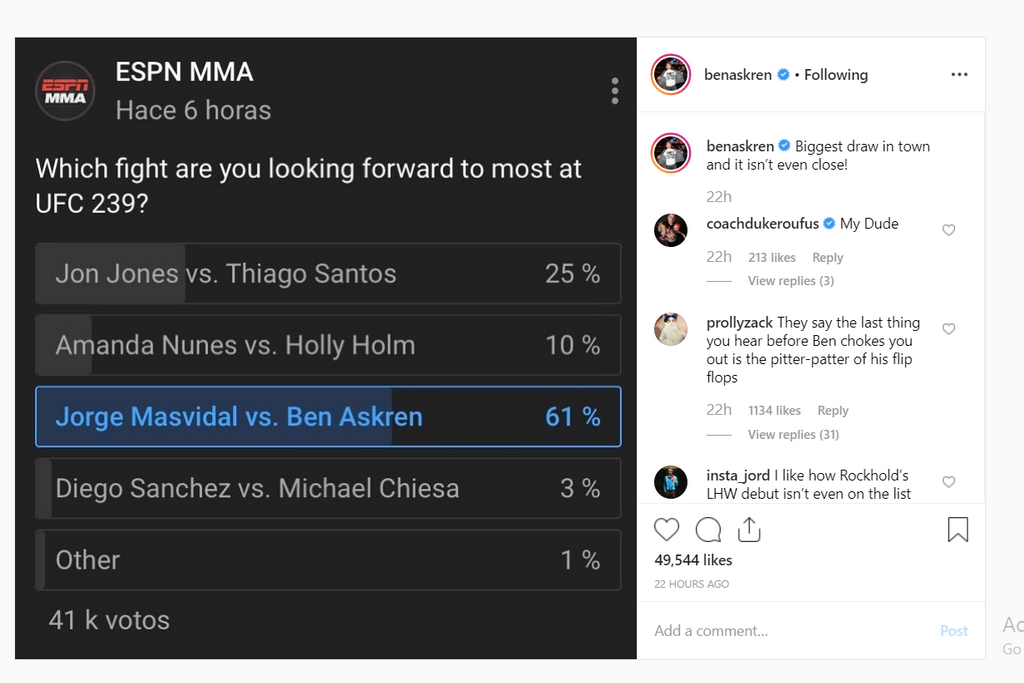The height and width of the screenshot is (683, 1024).
Task: Share the post with the share icon
Action: coord(749,529)
